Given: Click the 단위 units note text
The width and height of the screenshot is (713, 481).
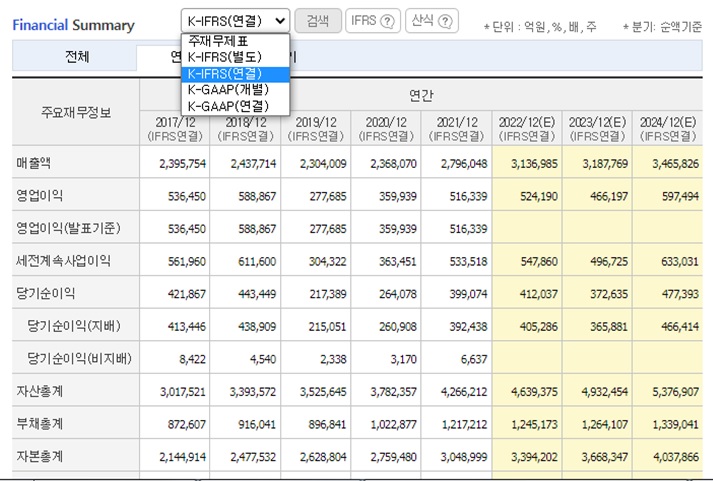Looking at the screenshot, I should pyautogui.click(x=540, y=27).
